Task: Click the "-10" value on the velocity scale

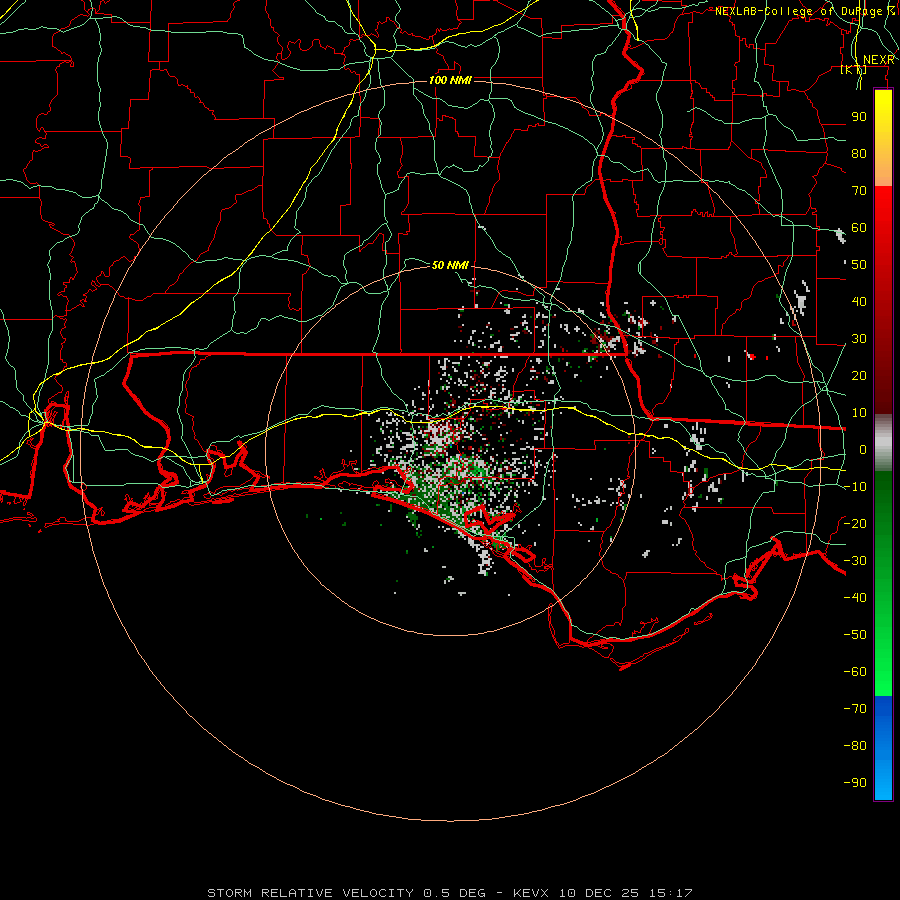Action: [855, 487]
